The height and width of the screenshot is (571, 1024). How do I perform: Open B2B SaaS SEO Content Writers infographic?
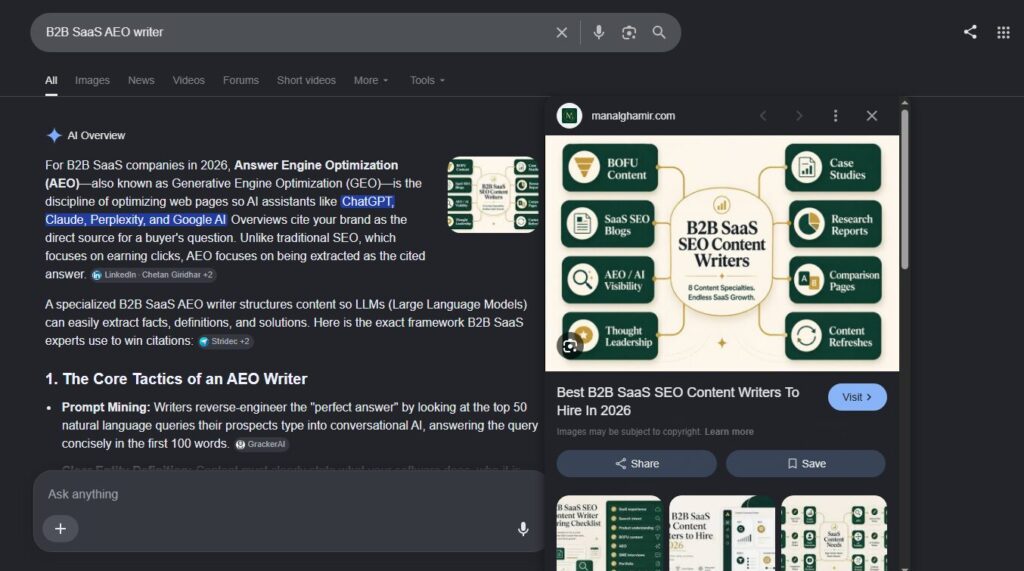[x=722, y=253]
